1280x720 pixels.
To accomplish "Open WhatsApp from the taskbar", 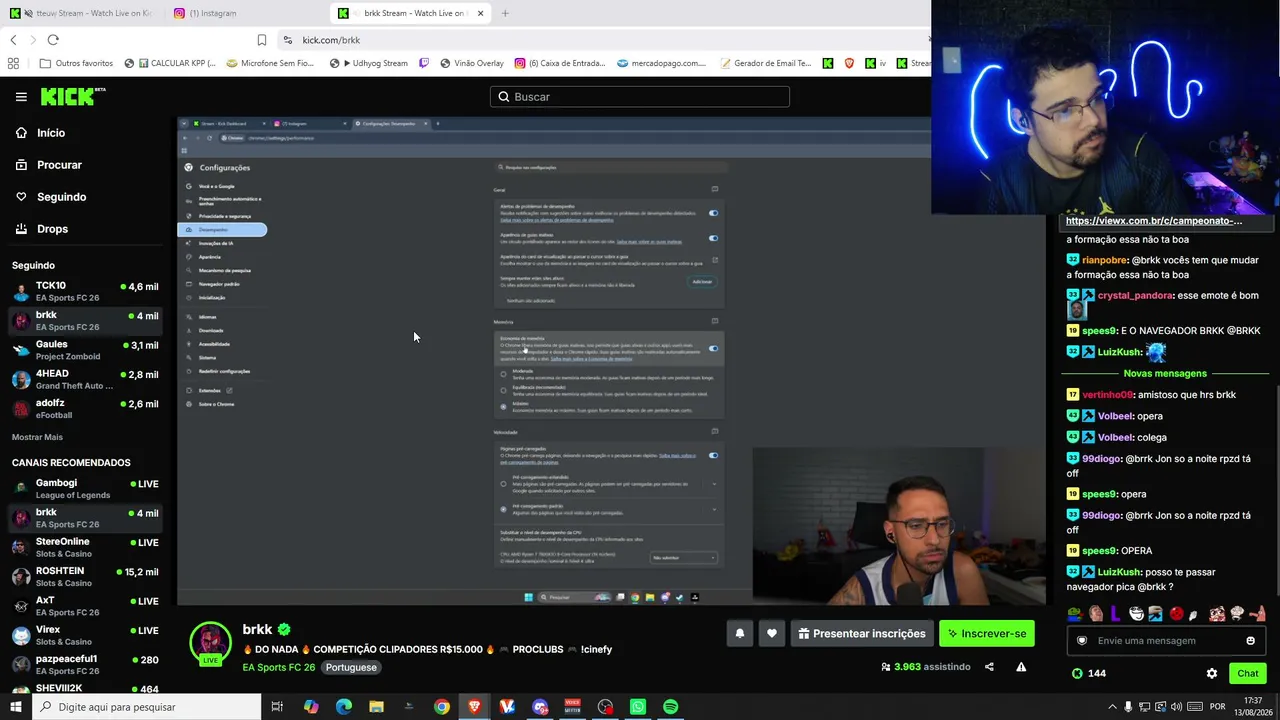I will coord(638,707).
